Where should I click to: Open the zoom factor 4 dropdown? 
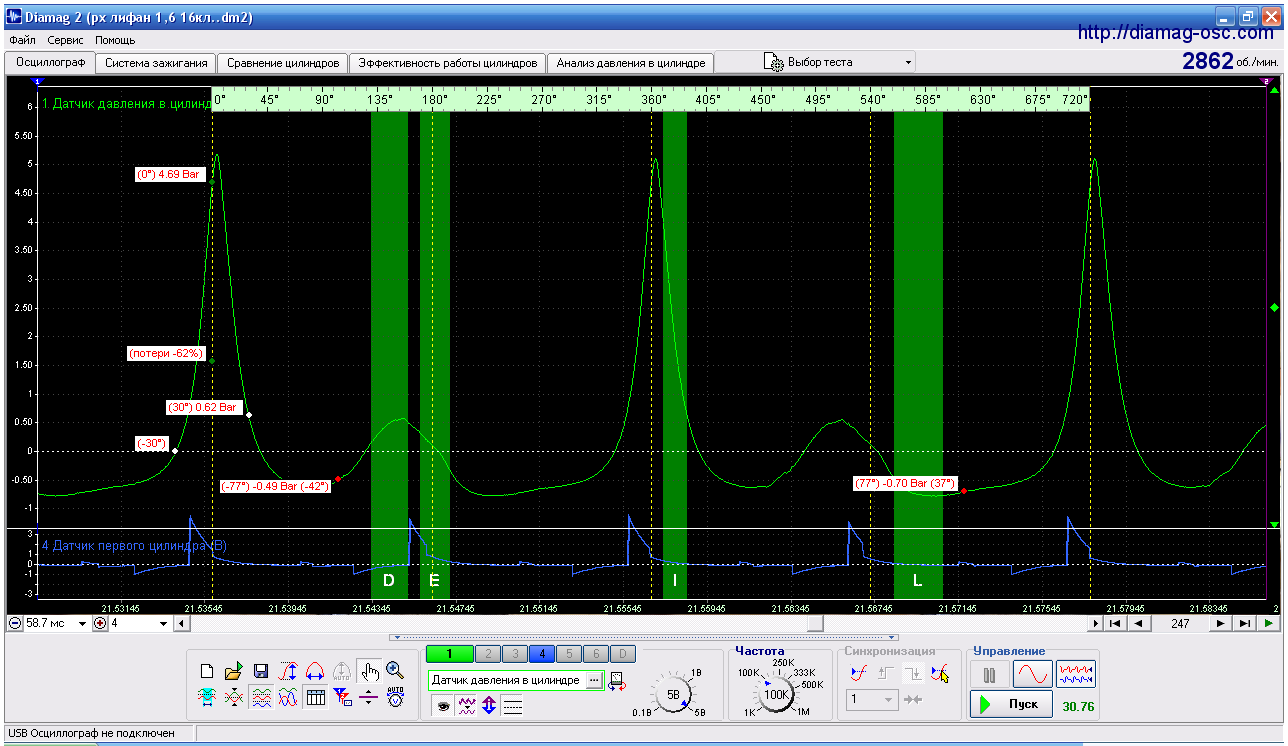click(163, 623)
